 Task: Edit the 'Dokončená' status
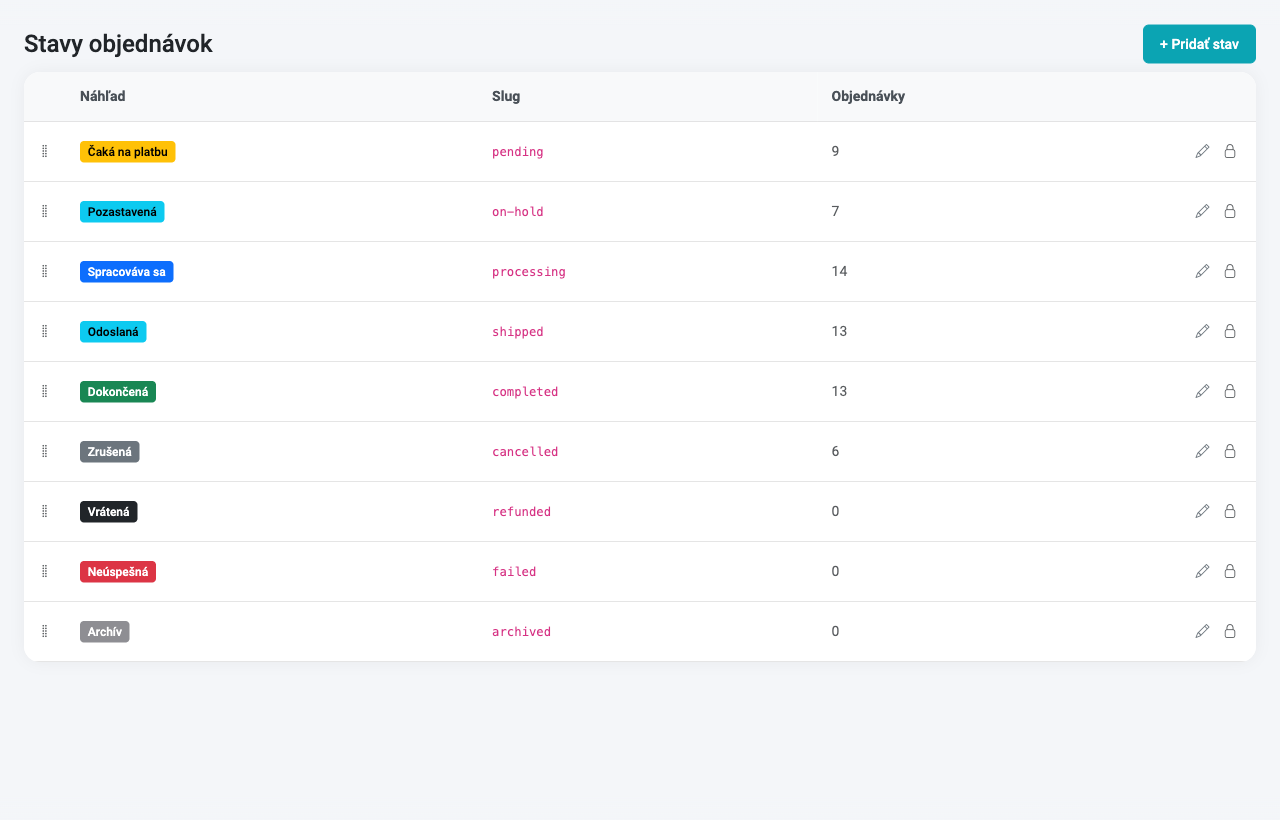tap(1202, 391)
